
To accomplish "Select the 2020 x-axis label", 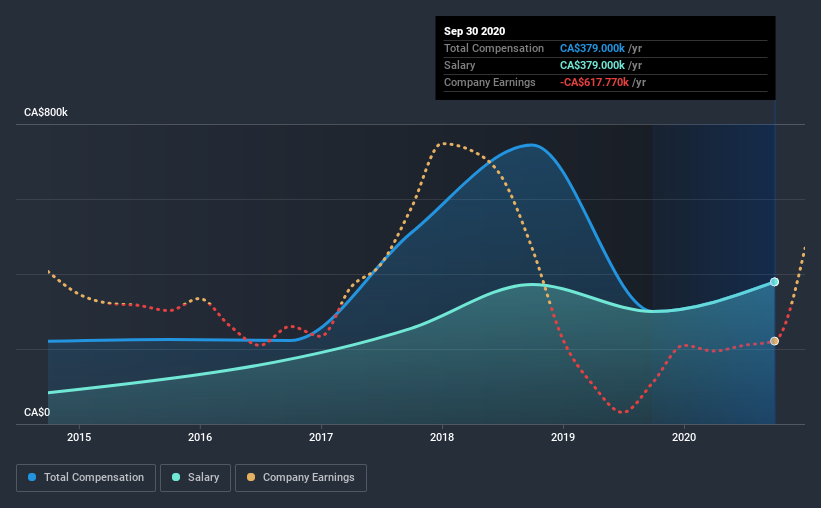I will tap(684, 437).
